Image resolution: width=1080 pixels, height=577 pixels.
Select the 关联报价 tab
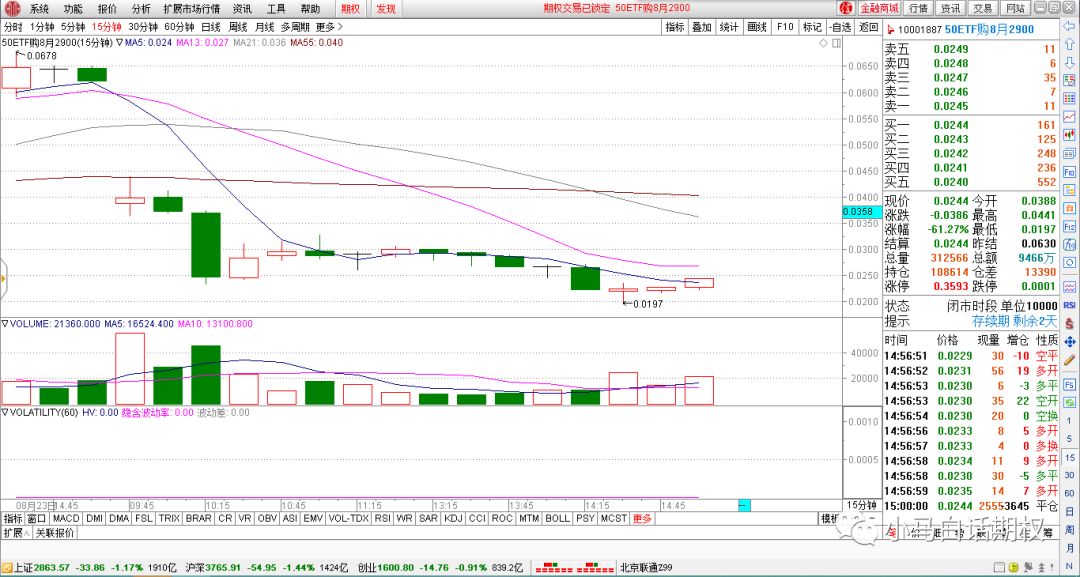pos(55,533)
